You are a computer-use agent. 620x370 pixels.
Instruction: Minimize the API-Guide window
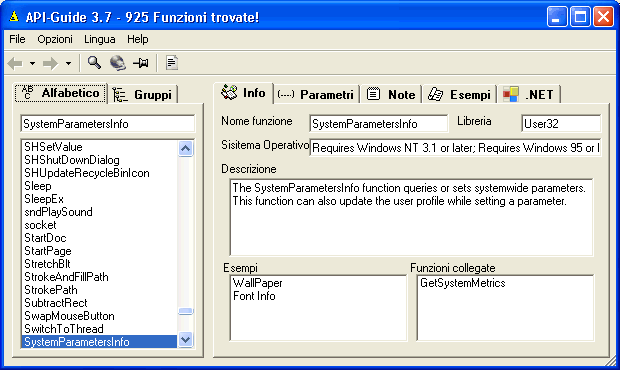point(557,17)
